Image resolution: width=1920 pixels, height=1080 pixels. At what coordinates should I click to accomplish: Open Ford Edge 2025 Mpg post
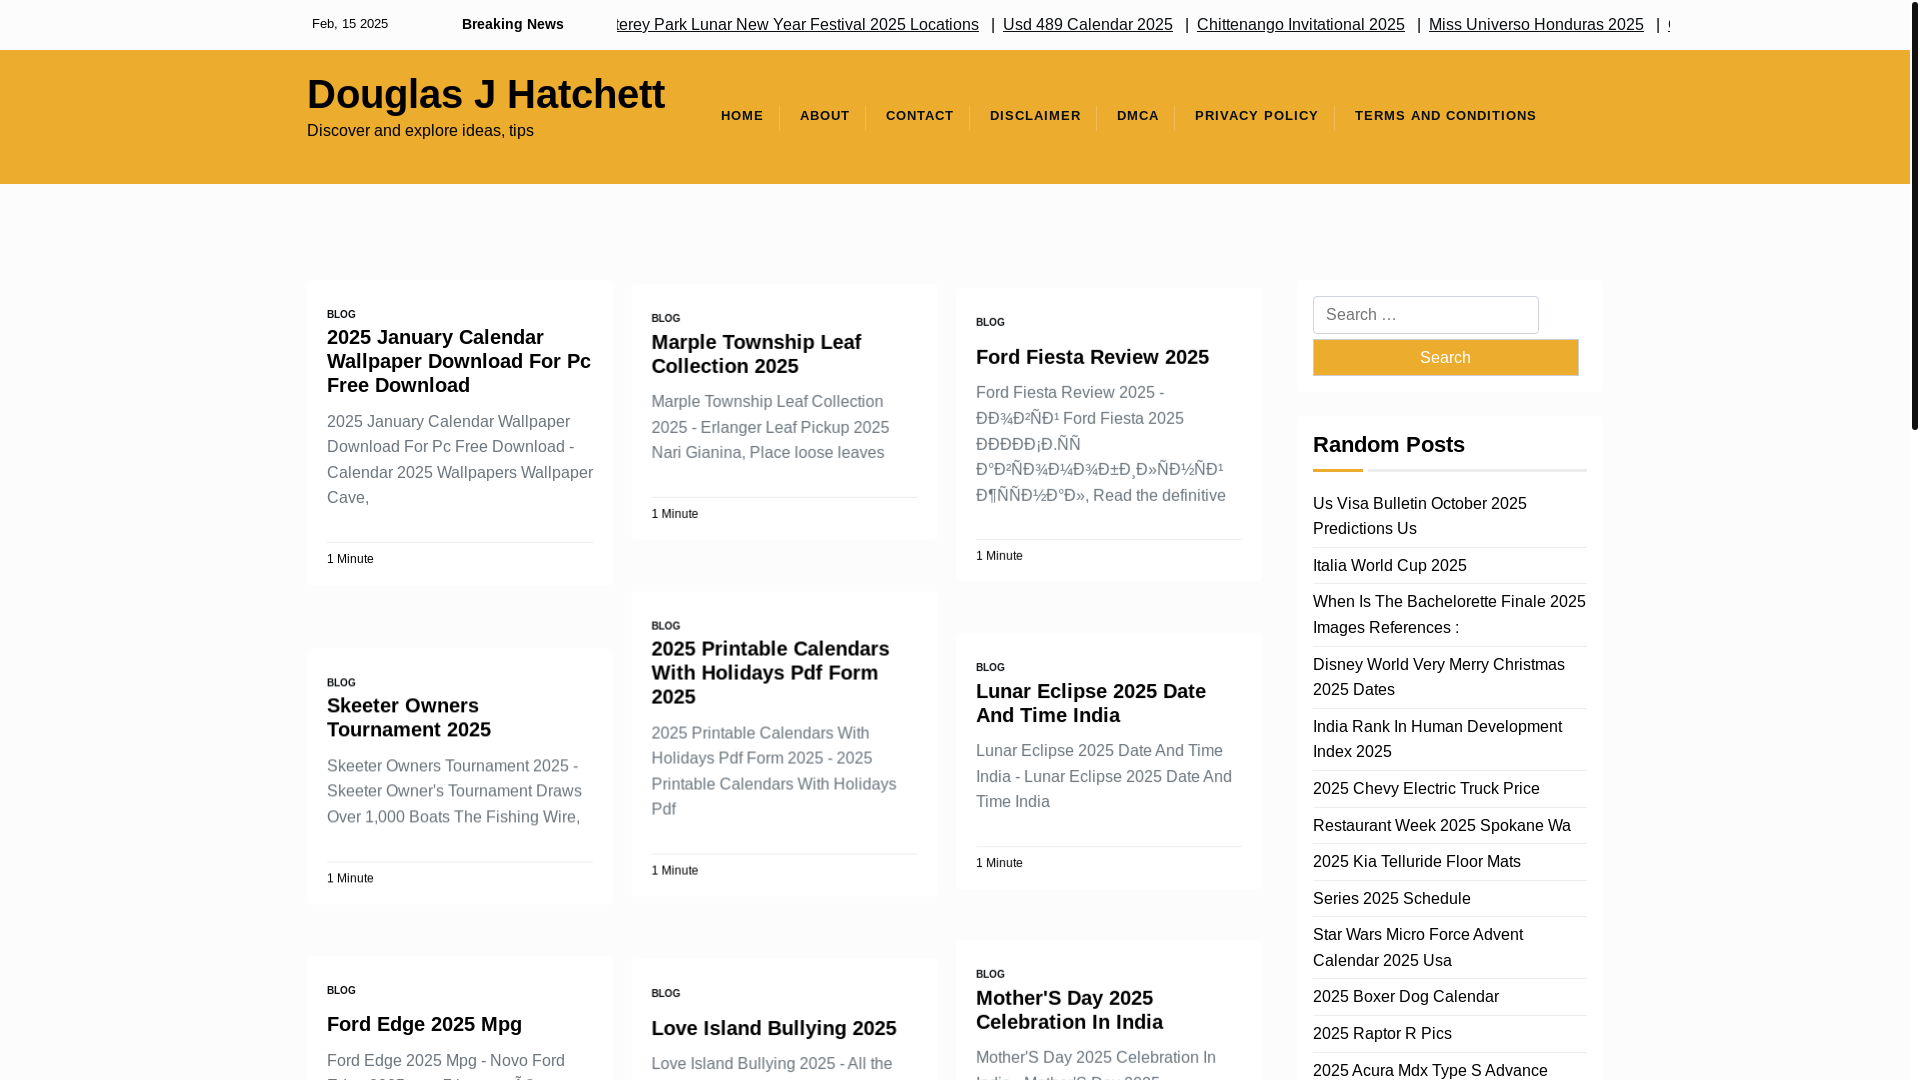(424, 1024)
